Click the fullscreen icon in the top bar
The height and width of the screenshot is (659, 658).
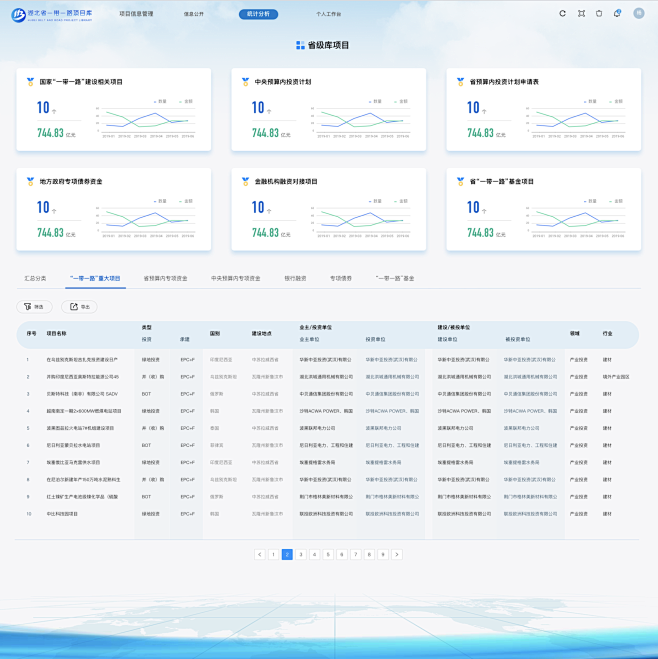coord(581,13)
